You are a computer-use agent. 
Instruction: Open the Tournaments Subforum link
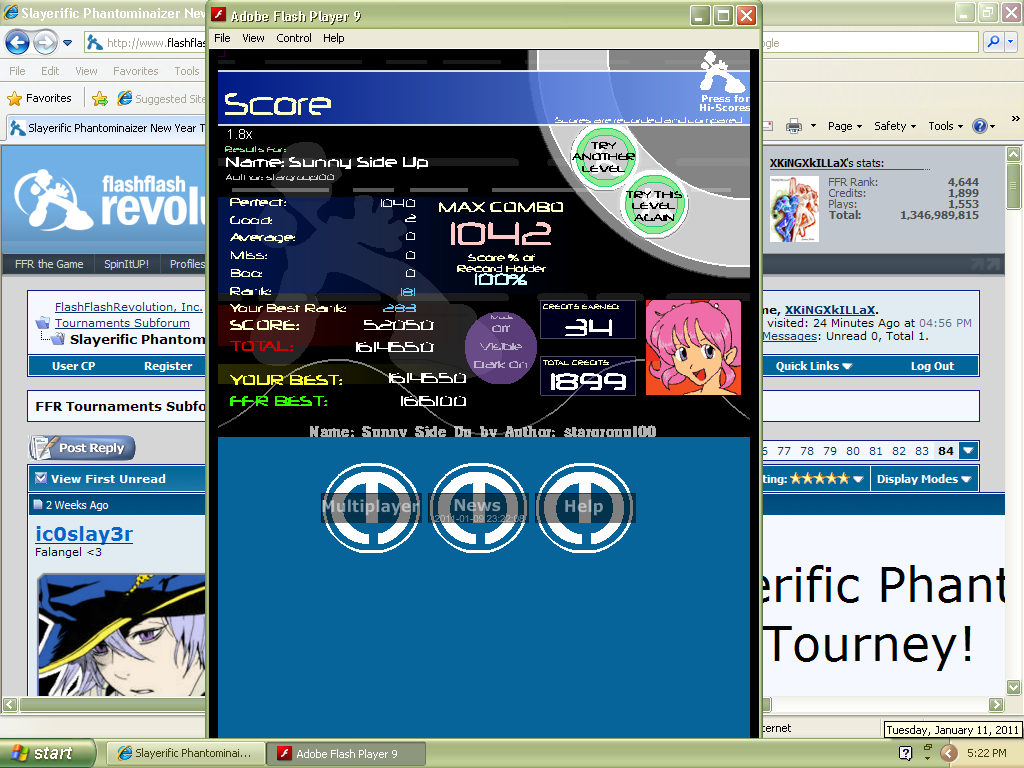122,323
